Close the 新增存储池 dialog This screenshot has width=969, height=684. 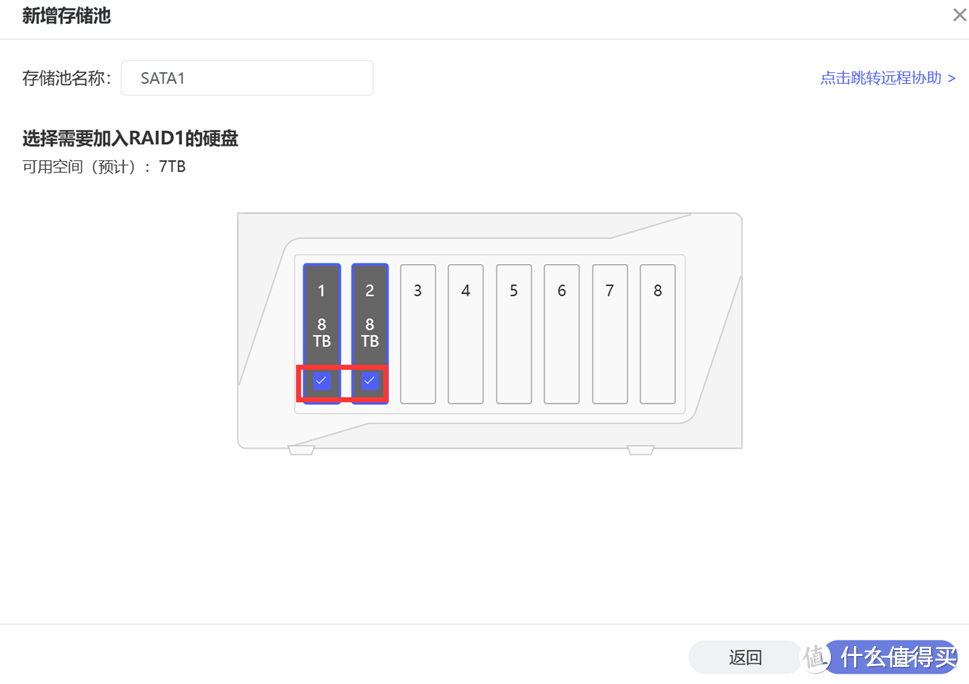coord(957,15)
